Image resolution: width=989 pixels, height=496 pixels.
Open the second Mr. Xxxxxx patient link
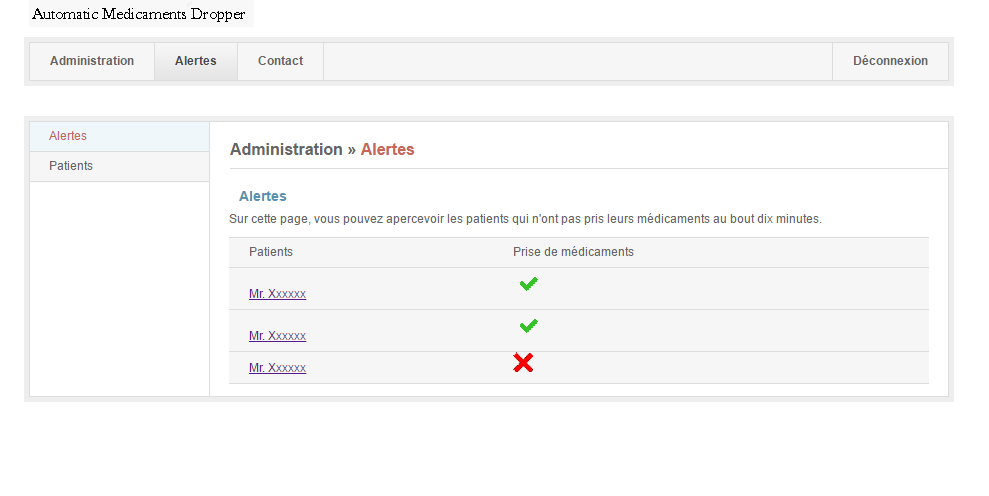click(277, 336)
